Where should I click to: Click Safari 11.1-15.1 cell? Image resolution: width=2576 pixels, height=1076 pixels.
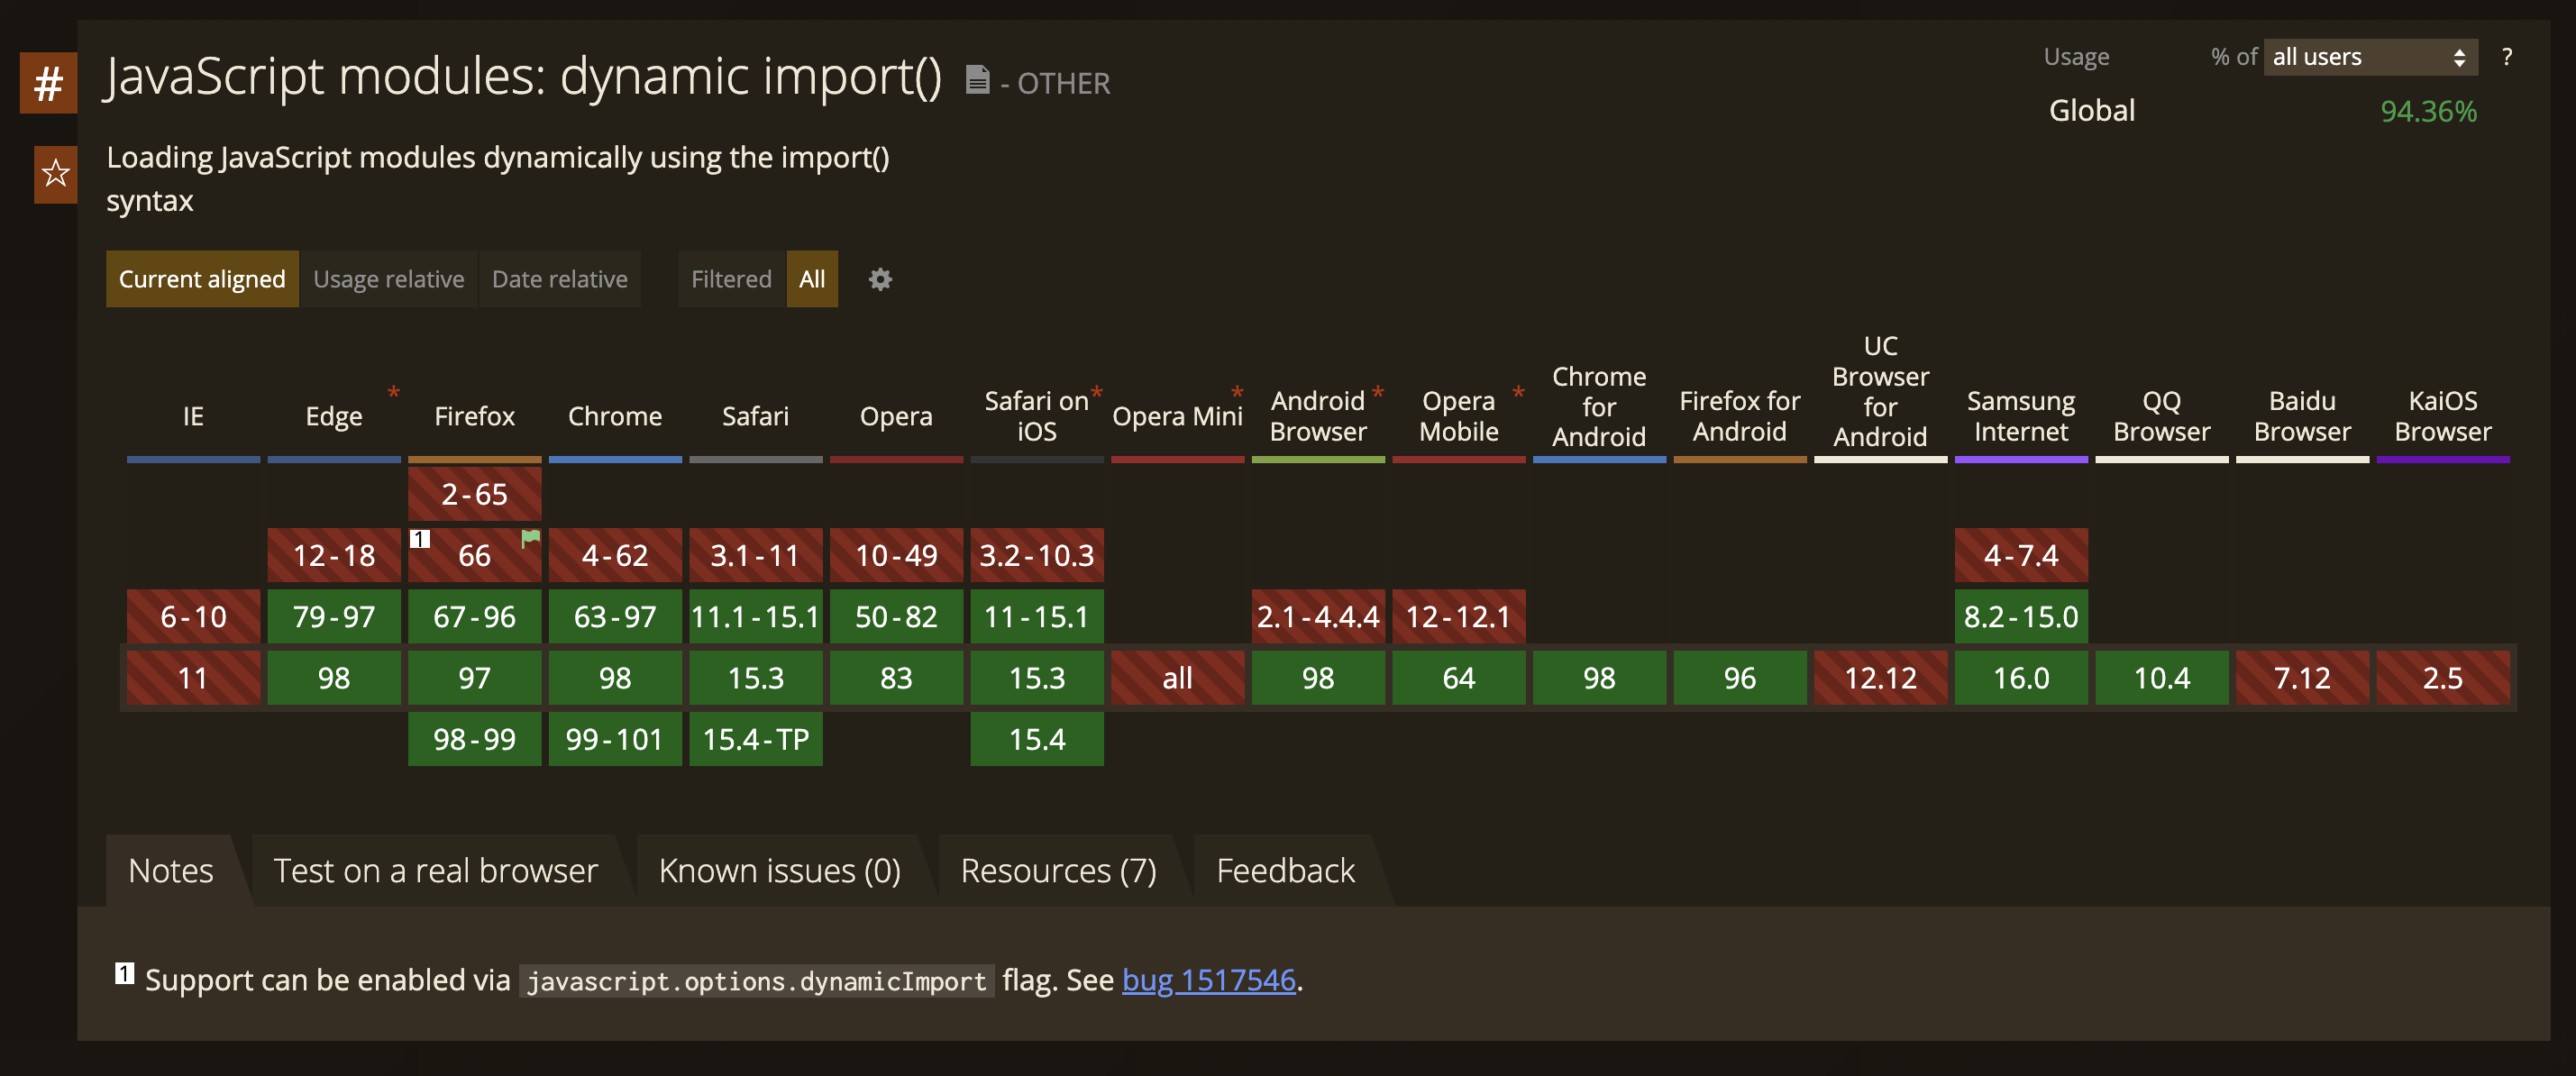756,617
